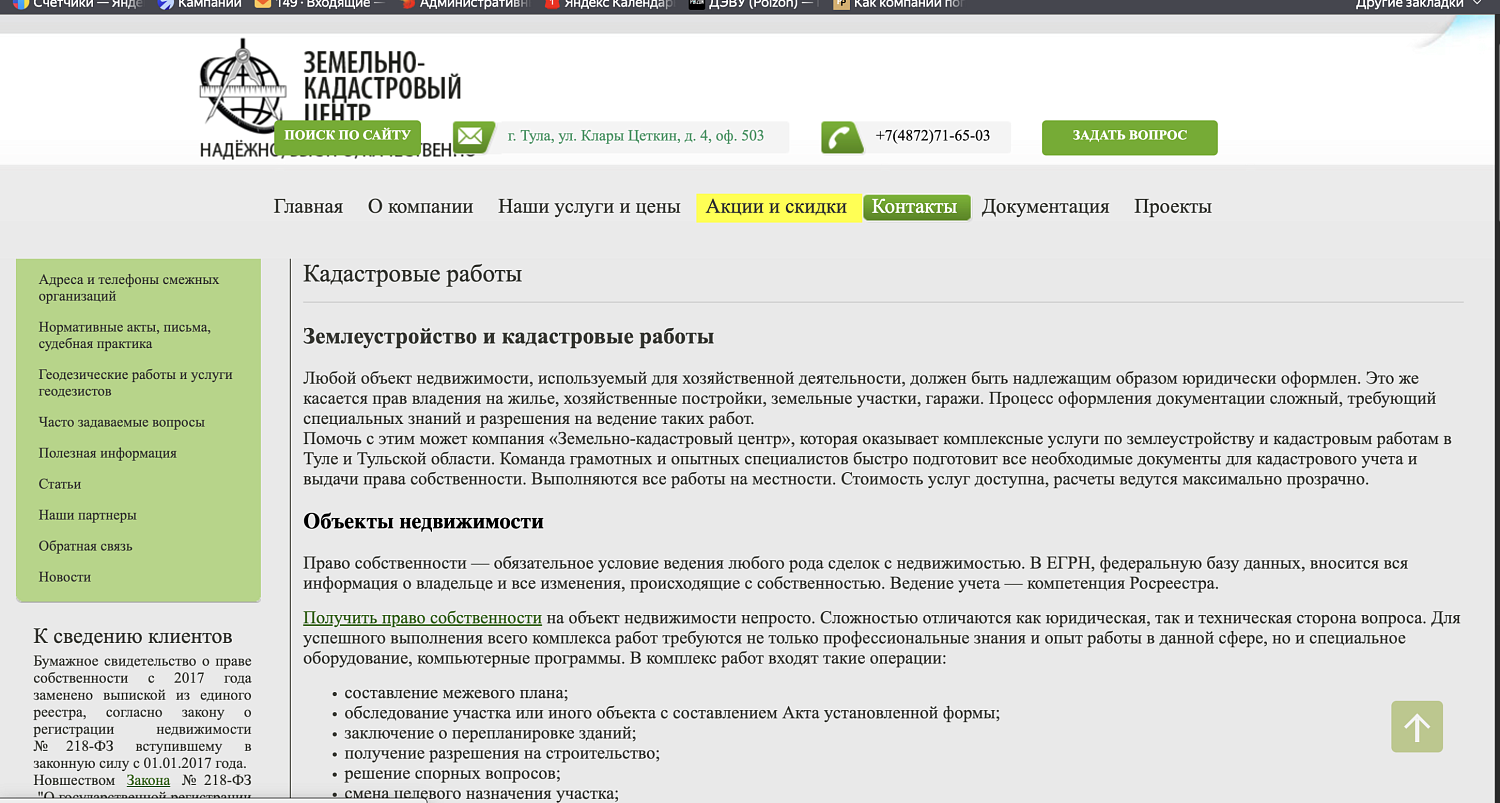Viewport: 1500px width, 803px height.
Task: Click the green phone handset icon
Action: tap(842, 137)
